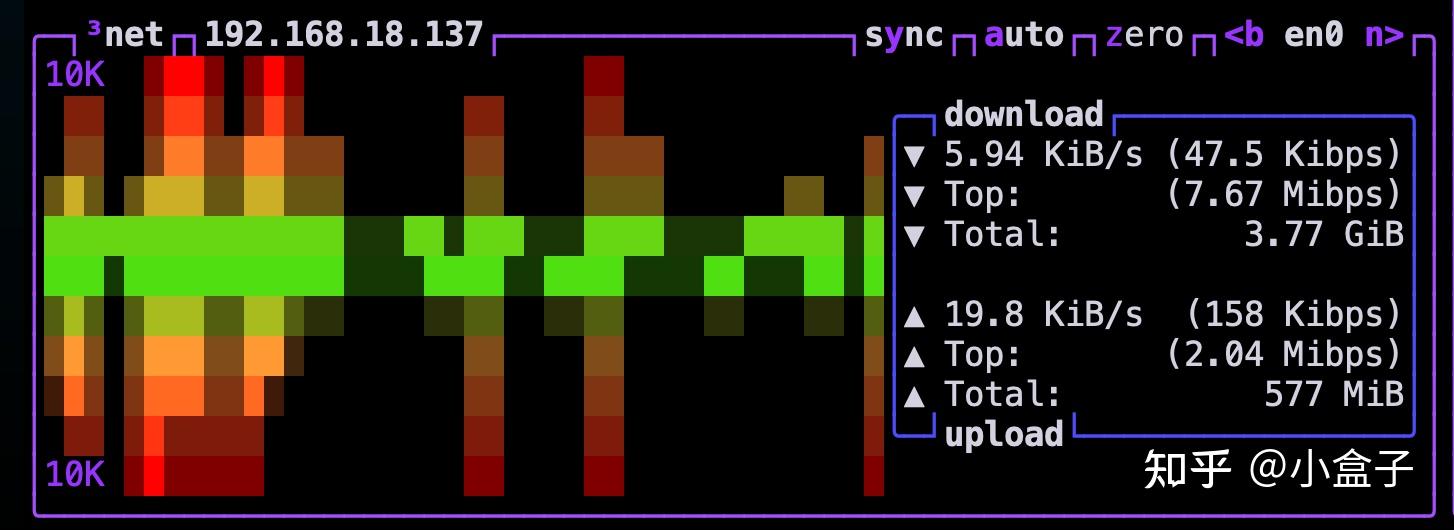Click upload bitrate (158 Kibps)
Image resolution: width=1454 pixels, height=530 pixels.
[x=1294, y=315]
